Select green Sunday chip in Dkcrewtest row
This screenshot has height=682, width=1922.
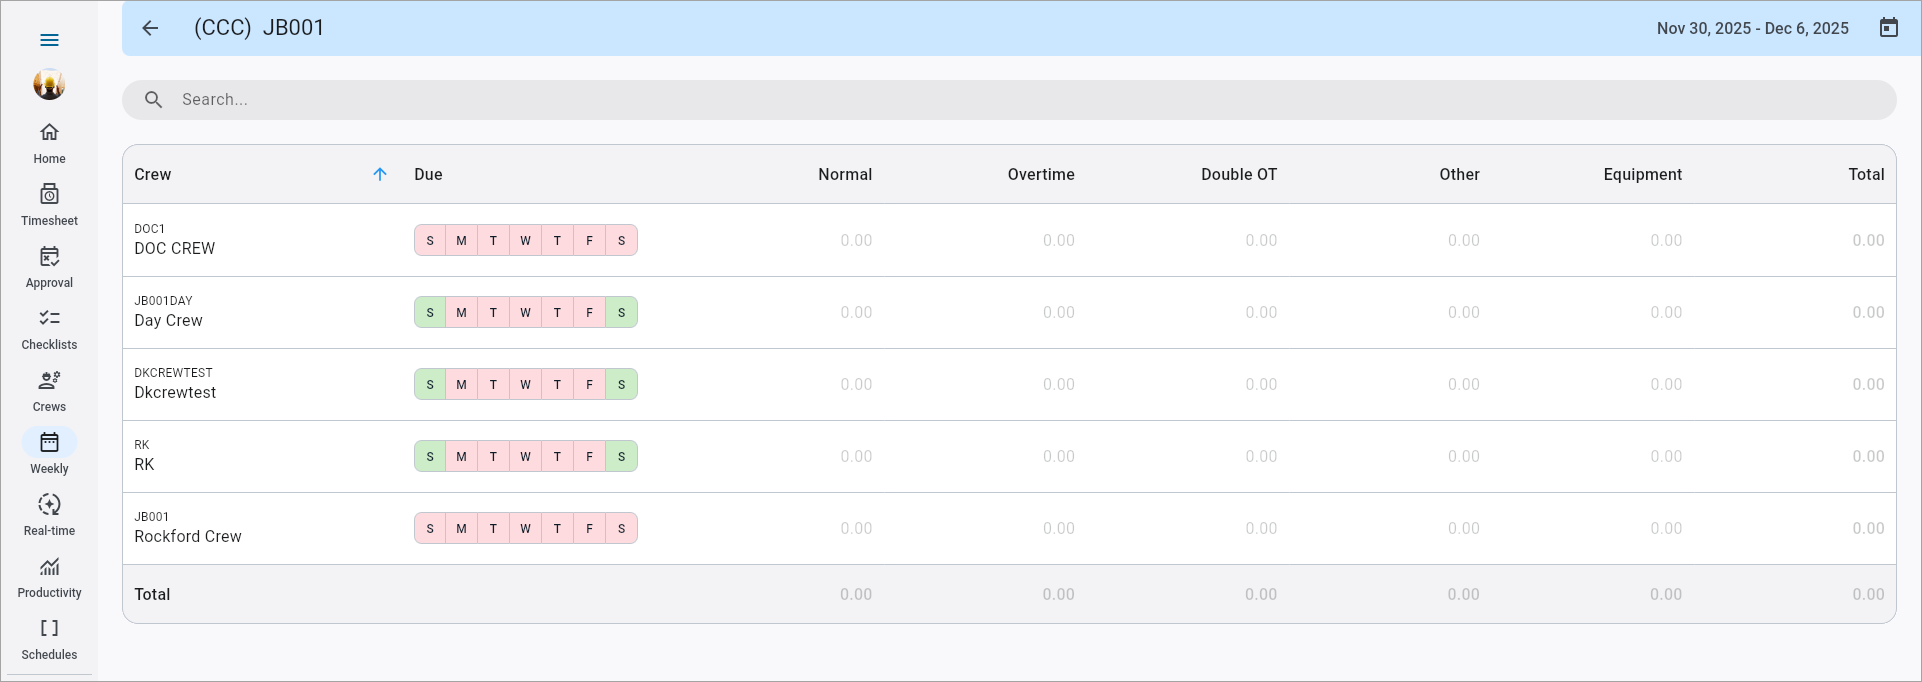pos(430,384)
